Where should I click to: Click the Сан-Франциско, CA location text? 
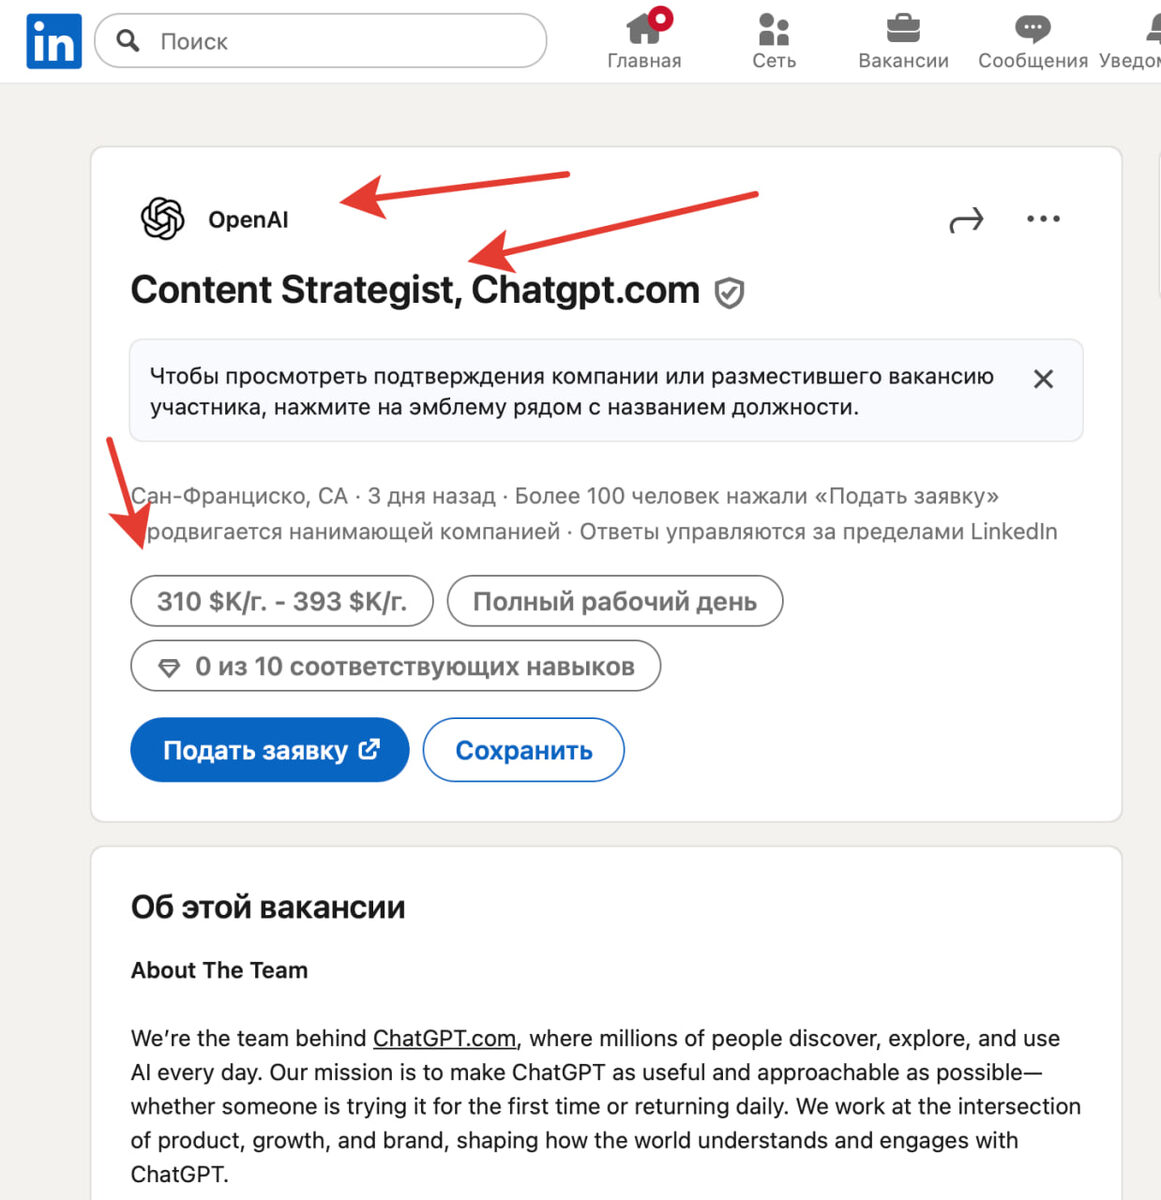point(240,496)
